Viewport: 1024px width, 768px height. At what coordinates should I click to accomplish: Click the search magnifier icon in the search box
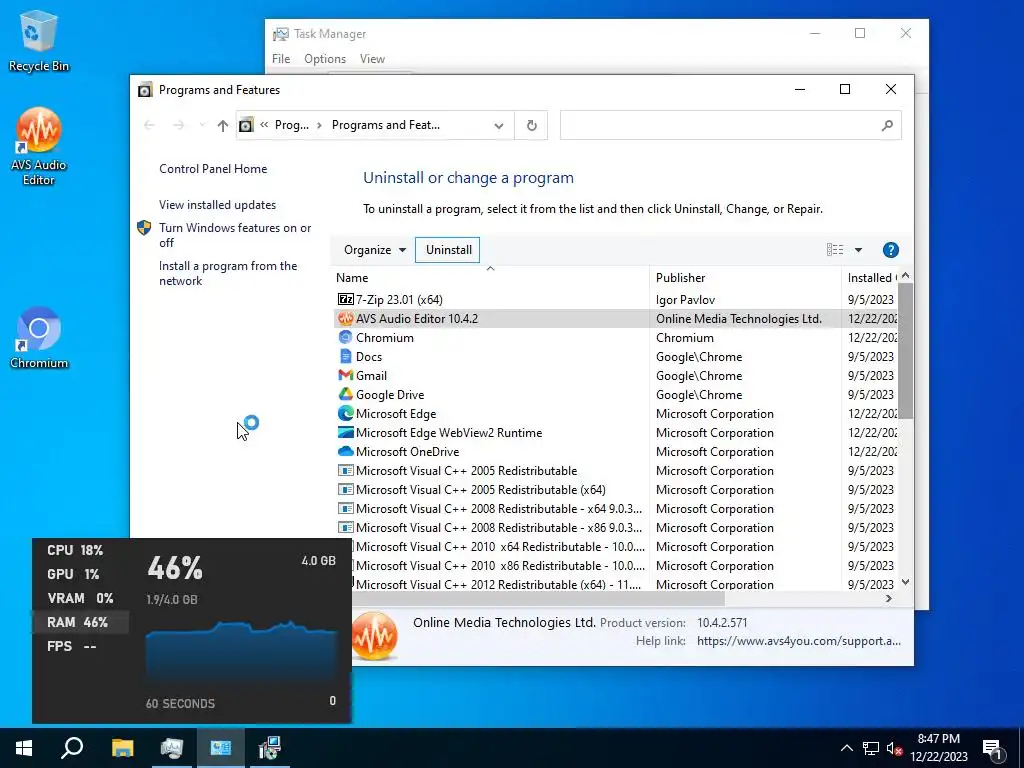[887, 125]
